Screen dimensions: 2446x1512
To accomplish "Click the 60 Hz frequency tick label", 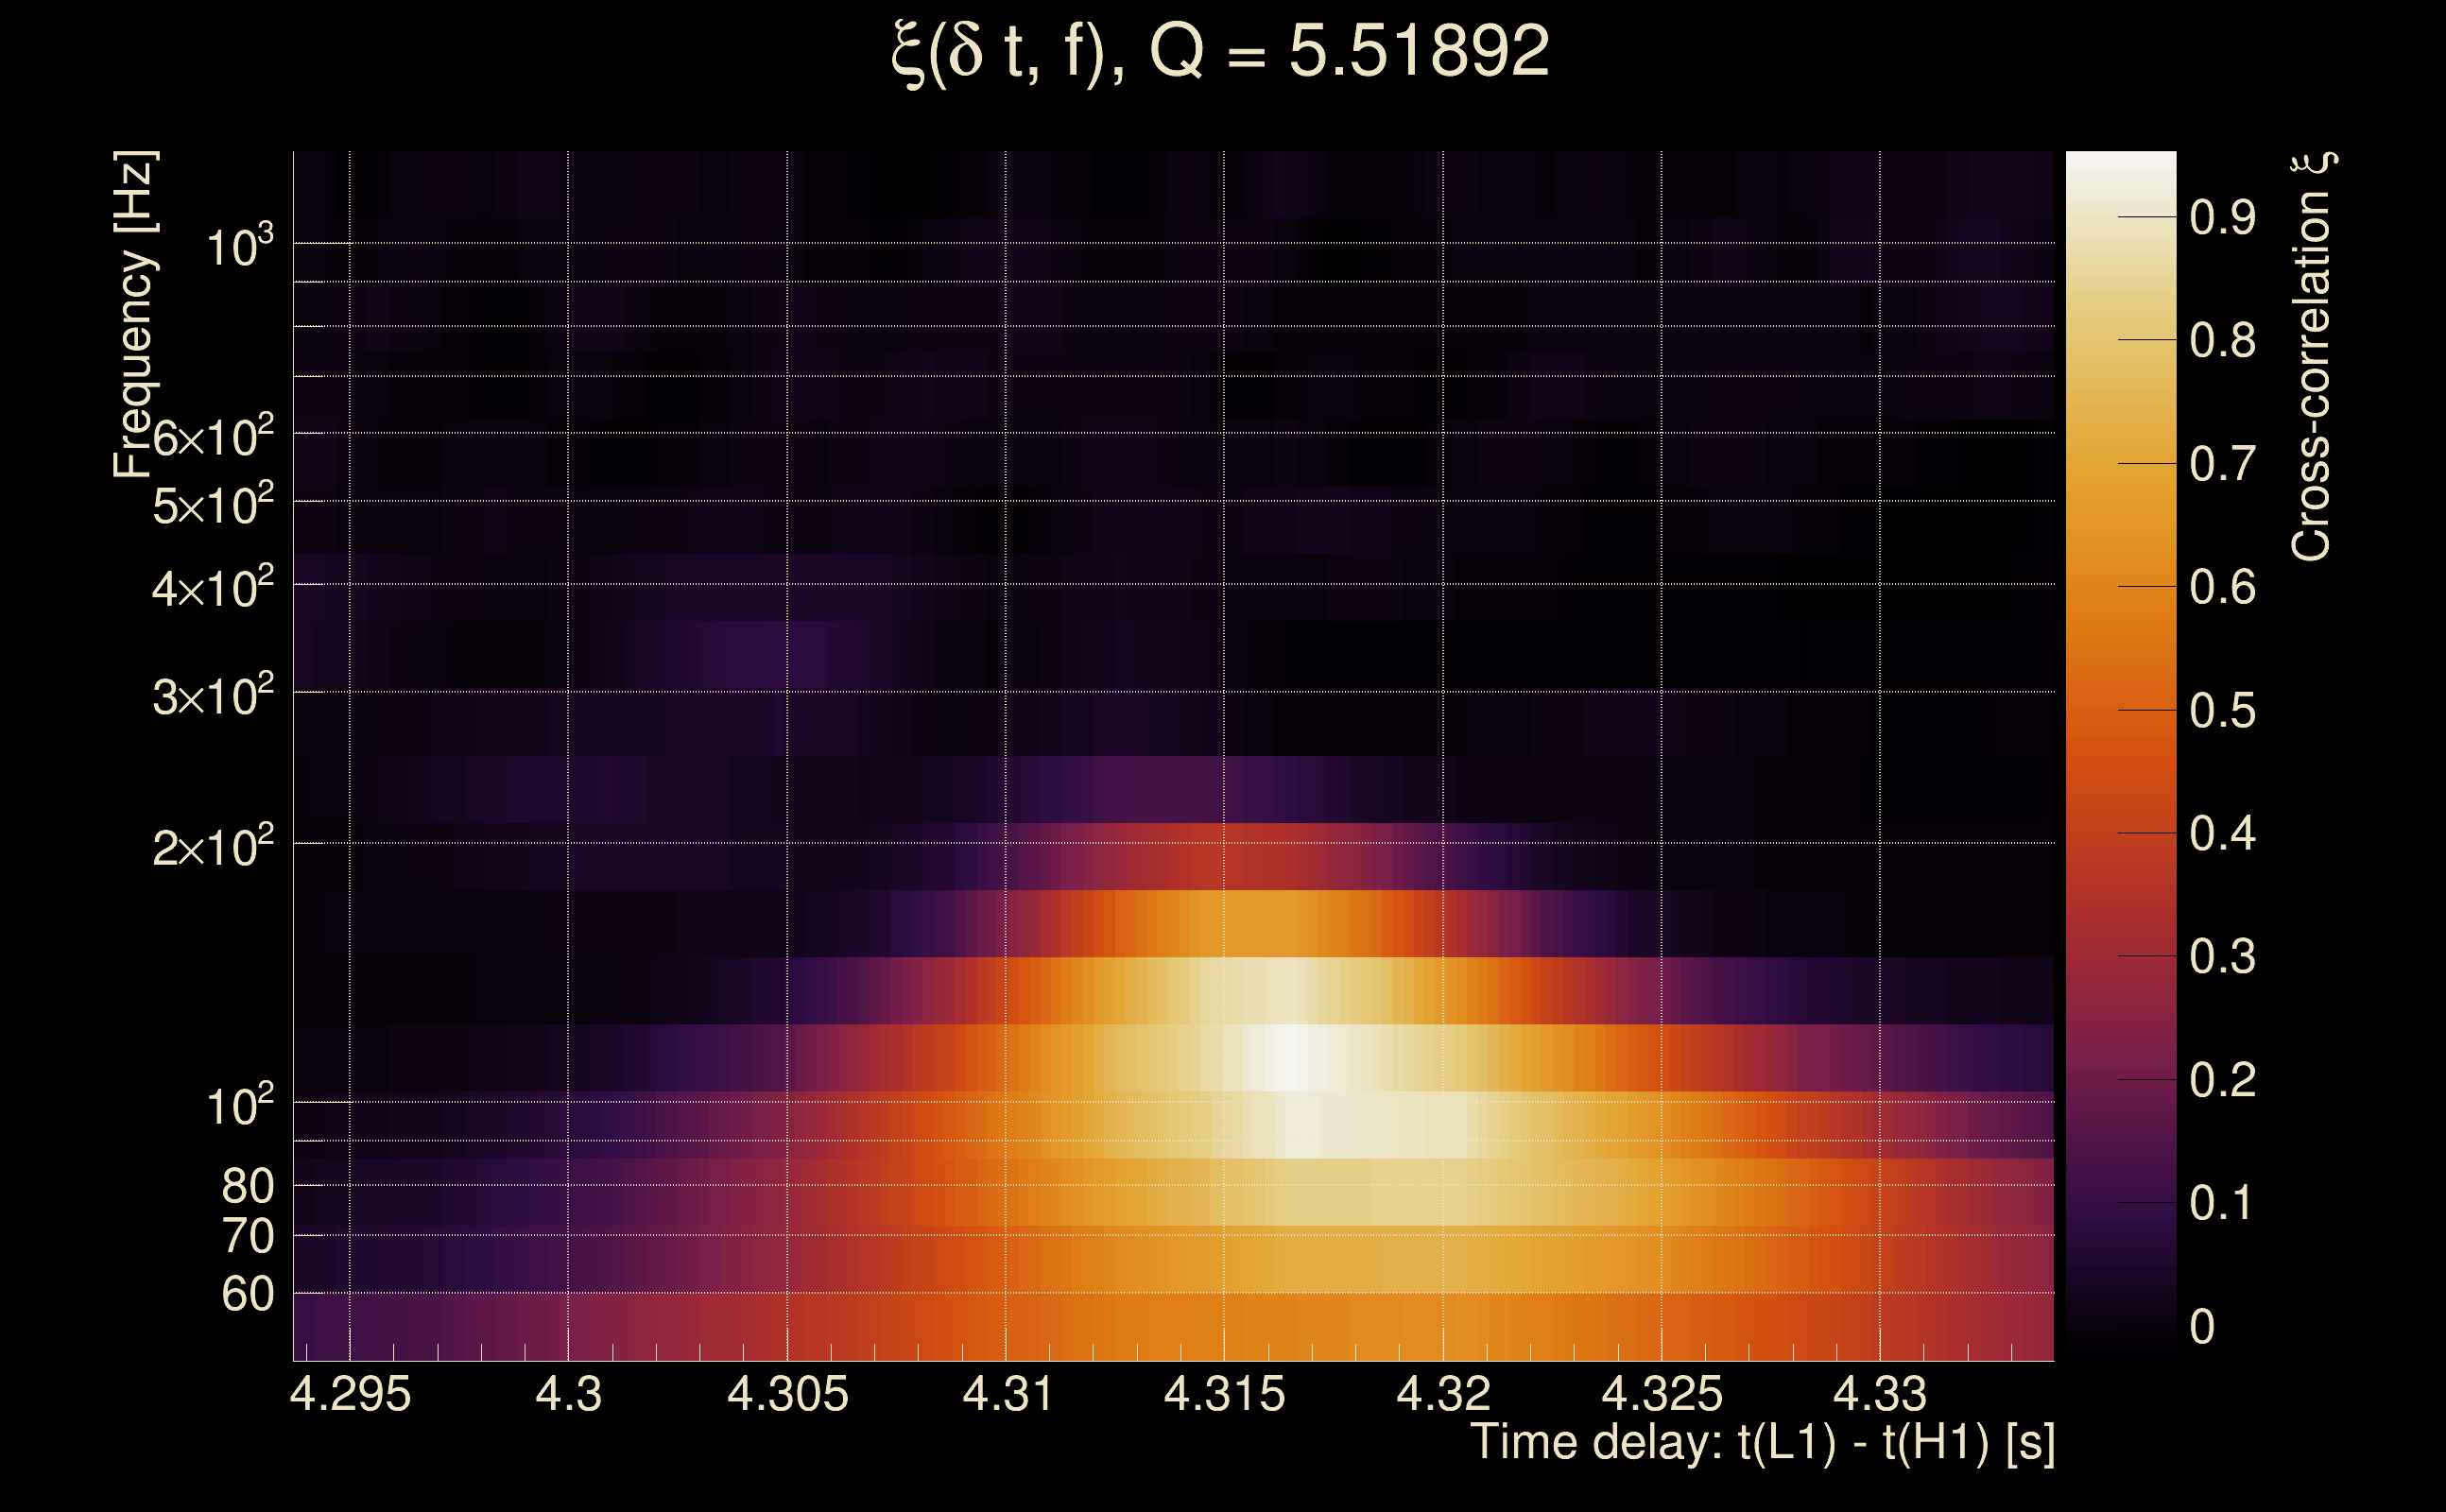I will pyautogui.click(x=247, y=1295).
